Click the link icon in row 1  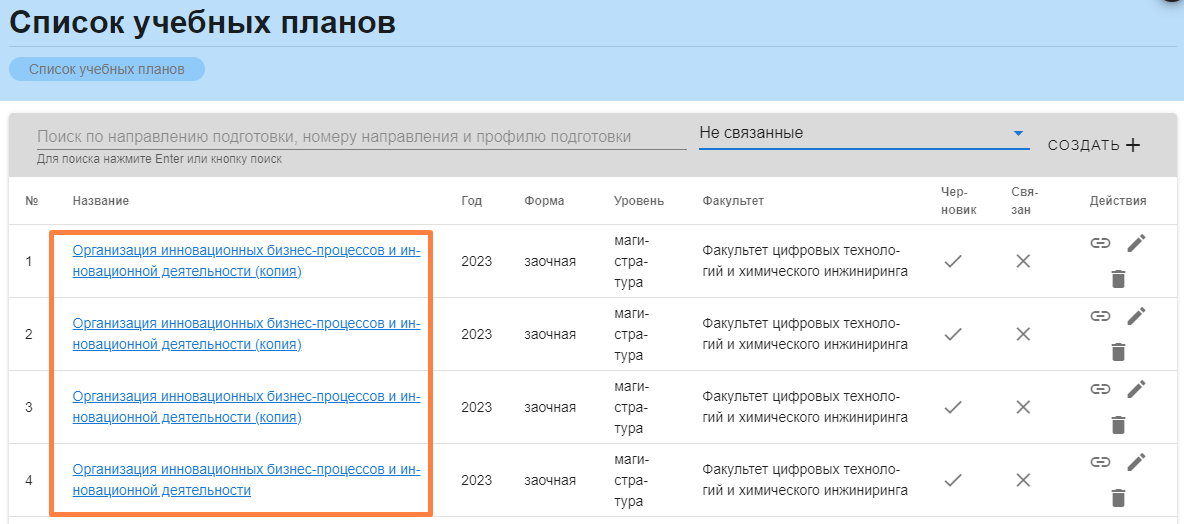pos(1100,243)
